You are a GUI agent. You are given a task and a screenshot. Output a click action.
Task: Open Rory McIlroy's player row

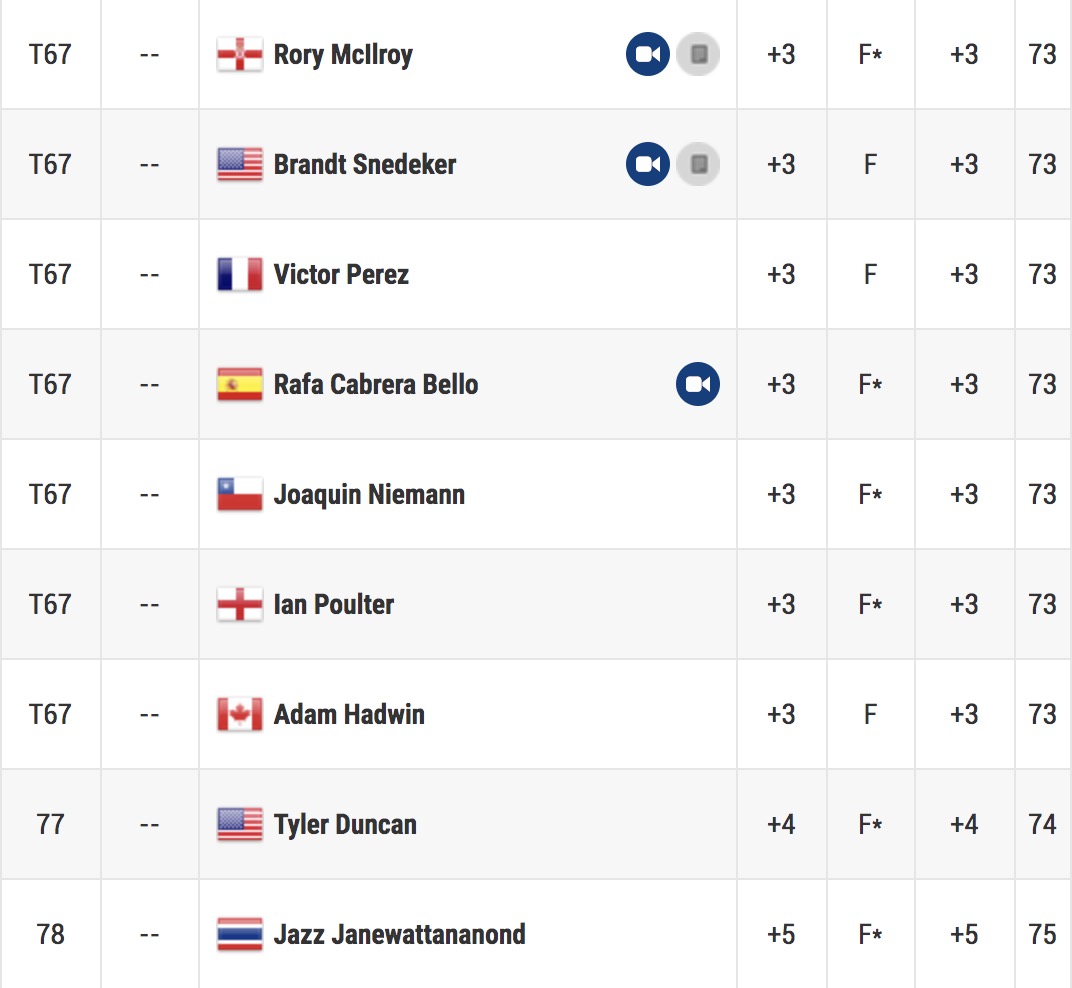(x=536, y=54)
